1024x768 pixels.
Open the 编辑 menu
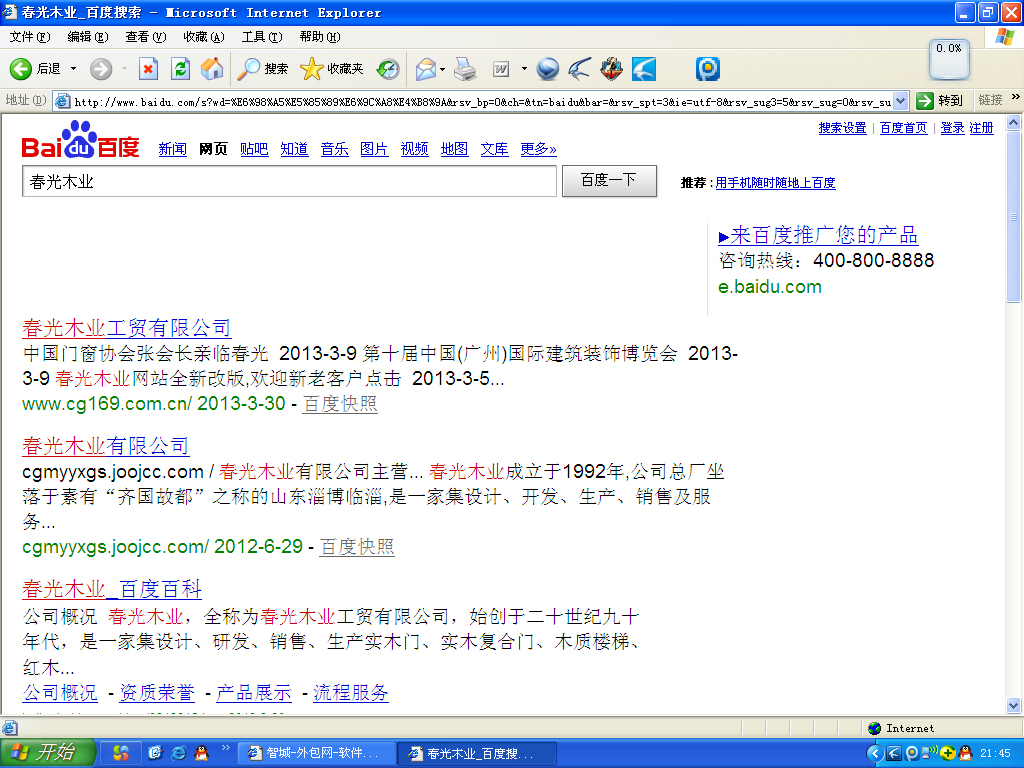coord(88,37)
